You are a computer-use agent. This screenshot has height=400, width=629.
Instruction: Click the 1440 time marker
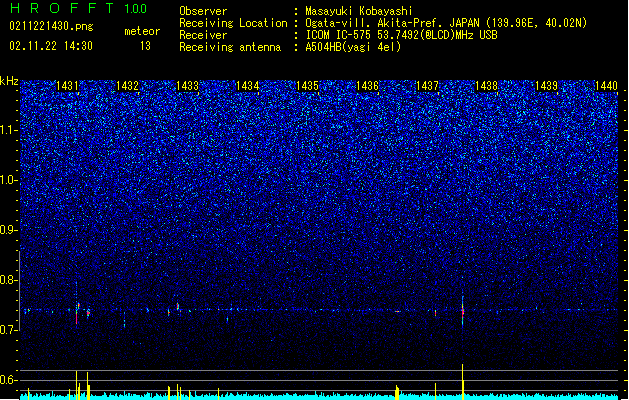pyautogui.click(x=607, y=86)
